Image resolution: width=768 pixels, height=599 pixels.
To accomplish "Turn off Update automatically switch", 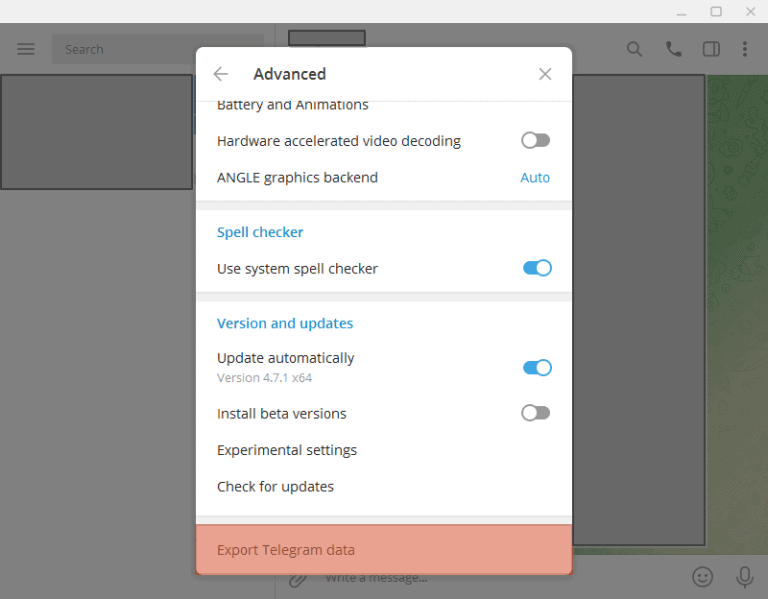I will (x=537, y=367).
